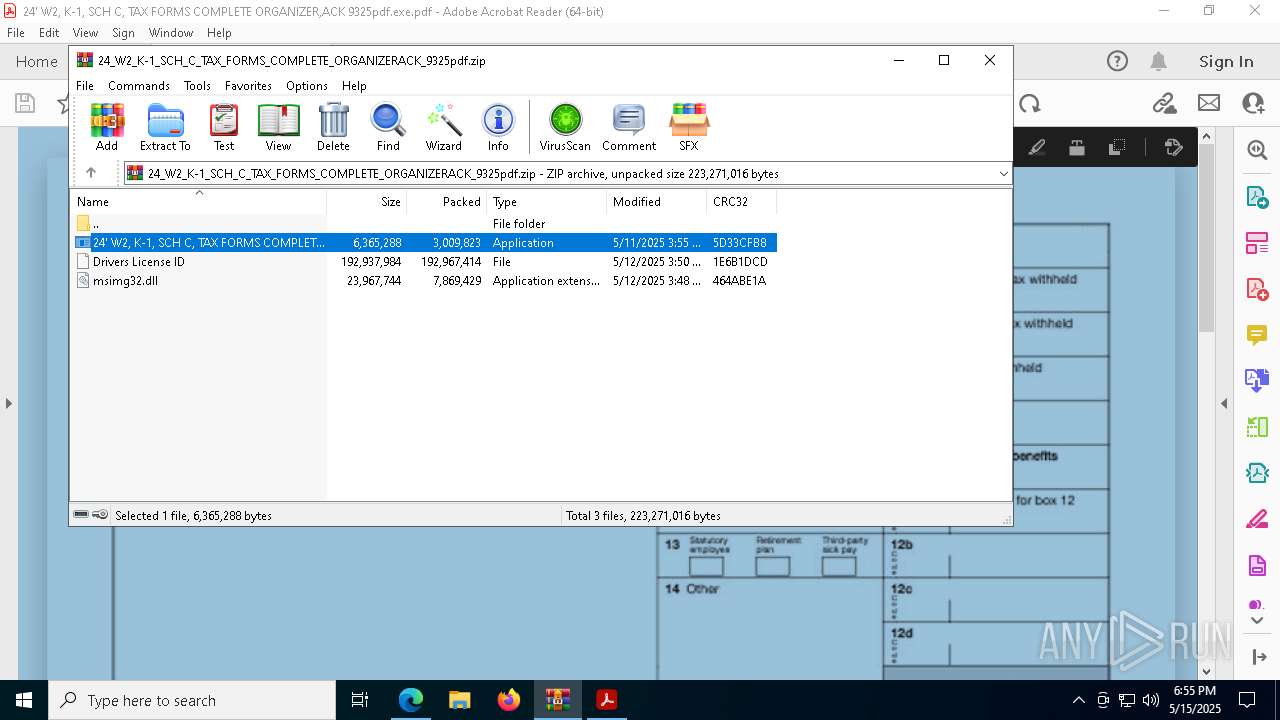Screen dimensions: 1280x720
Task: Open volume control in system tray
Action: (x=1151, y=700)
